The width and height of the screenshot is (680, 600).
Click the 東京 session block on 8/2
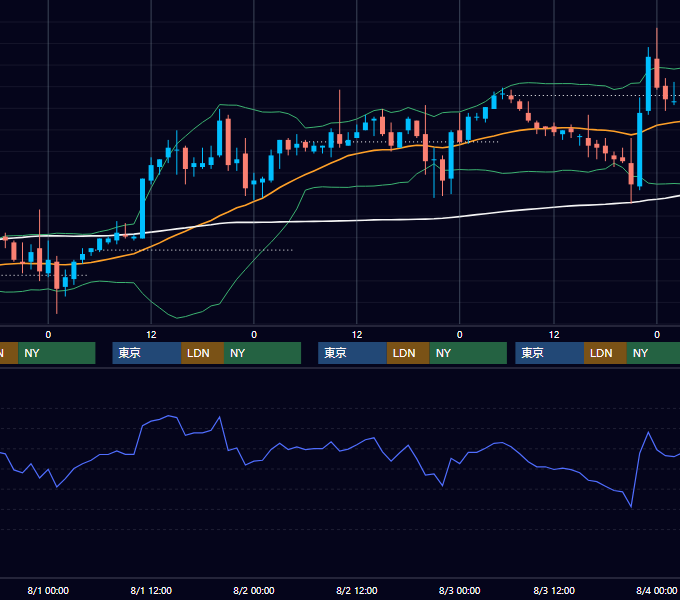coord(352,353)
